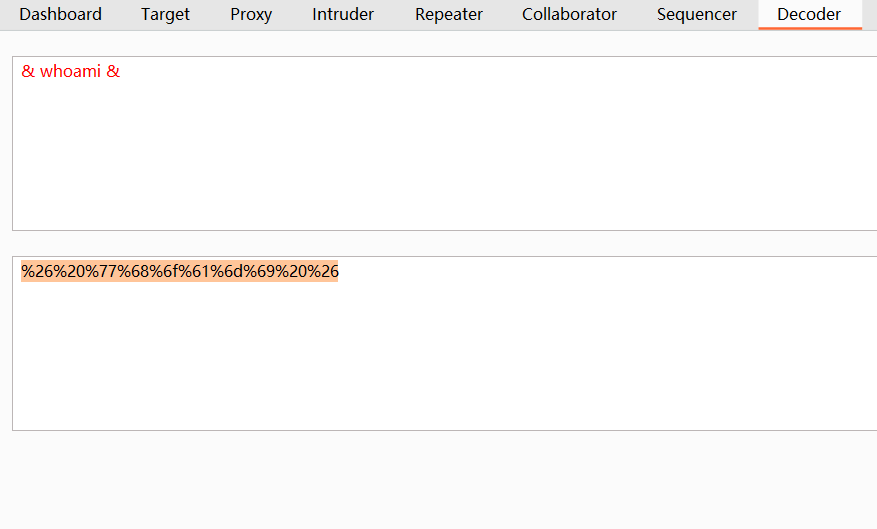Click the trailing ampersand after "whoami"
The image size is (877, 529).
click(113, 72)
